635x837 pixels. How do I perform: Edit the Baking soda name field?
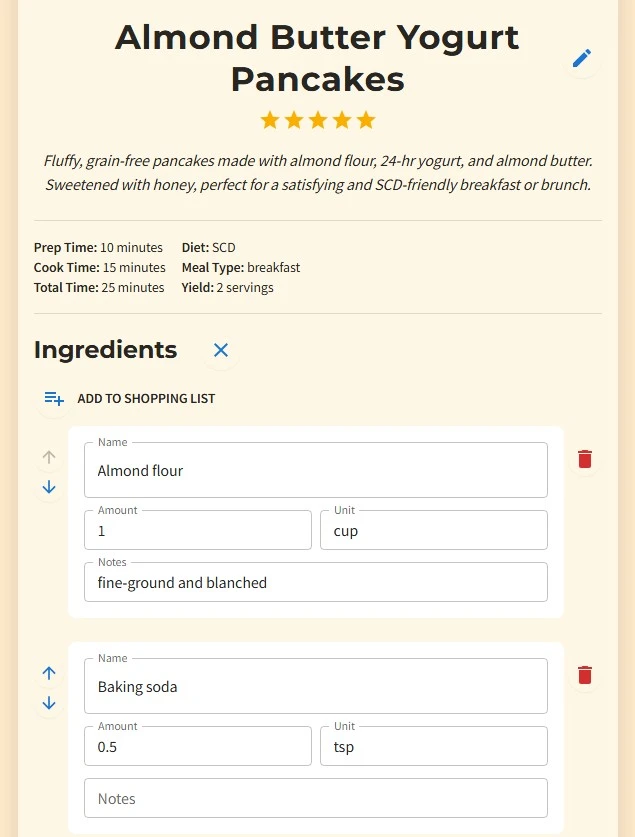pos(316,686)
